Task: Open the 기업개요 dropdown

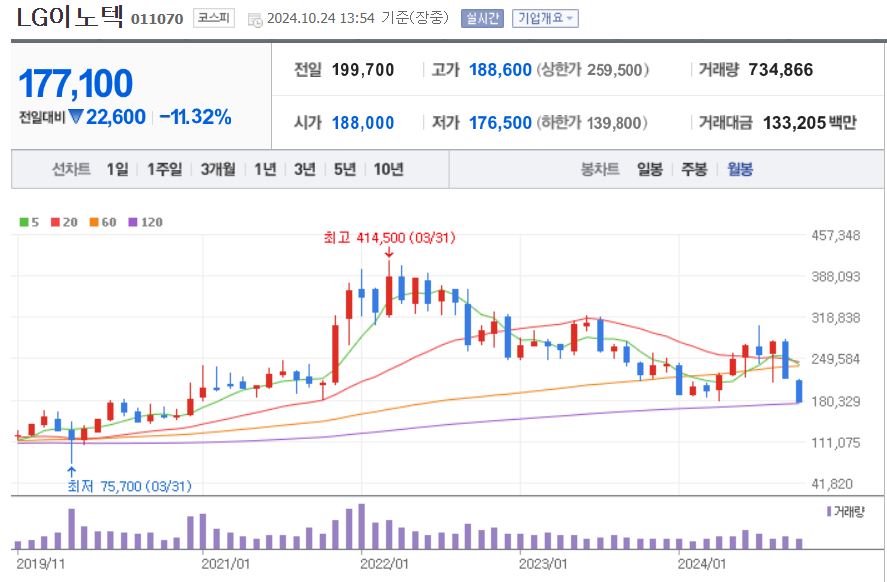Action: tap(544, 18)
